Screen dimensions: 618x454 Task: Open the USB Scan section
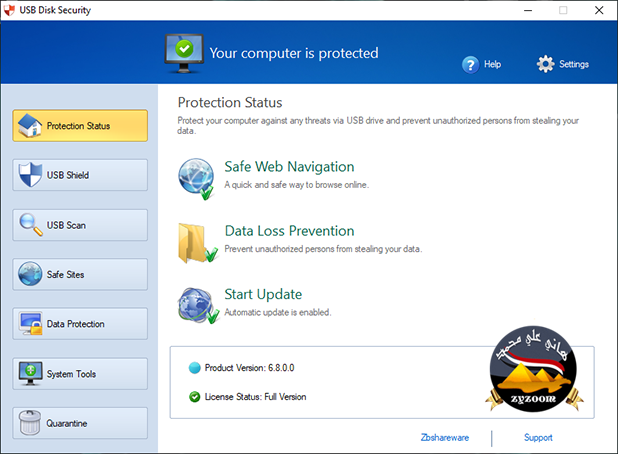80,225
